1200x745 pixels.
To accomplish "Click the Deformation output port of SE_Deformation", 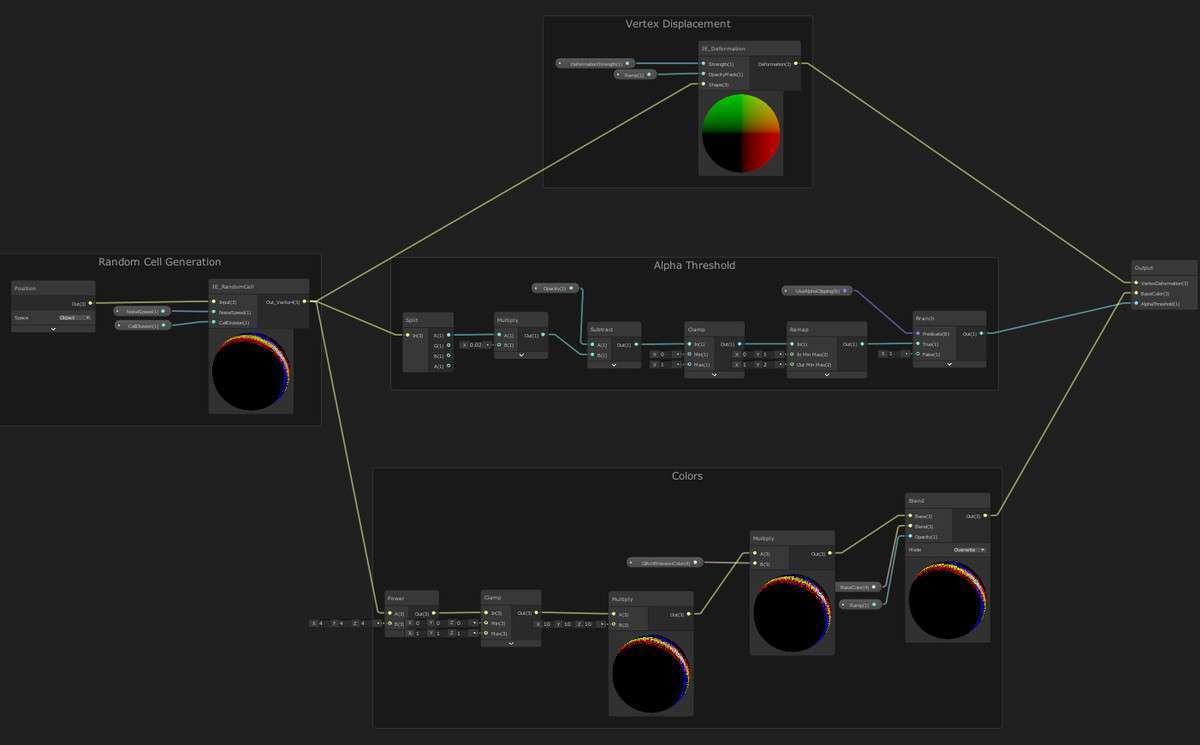I will click(x=795, y=64).
